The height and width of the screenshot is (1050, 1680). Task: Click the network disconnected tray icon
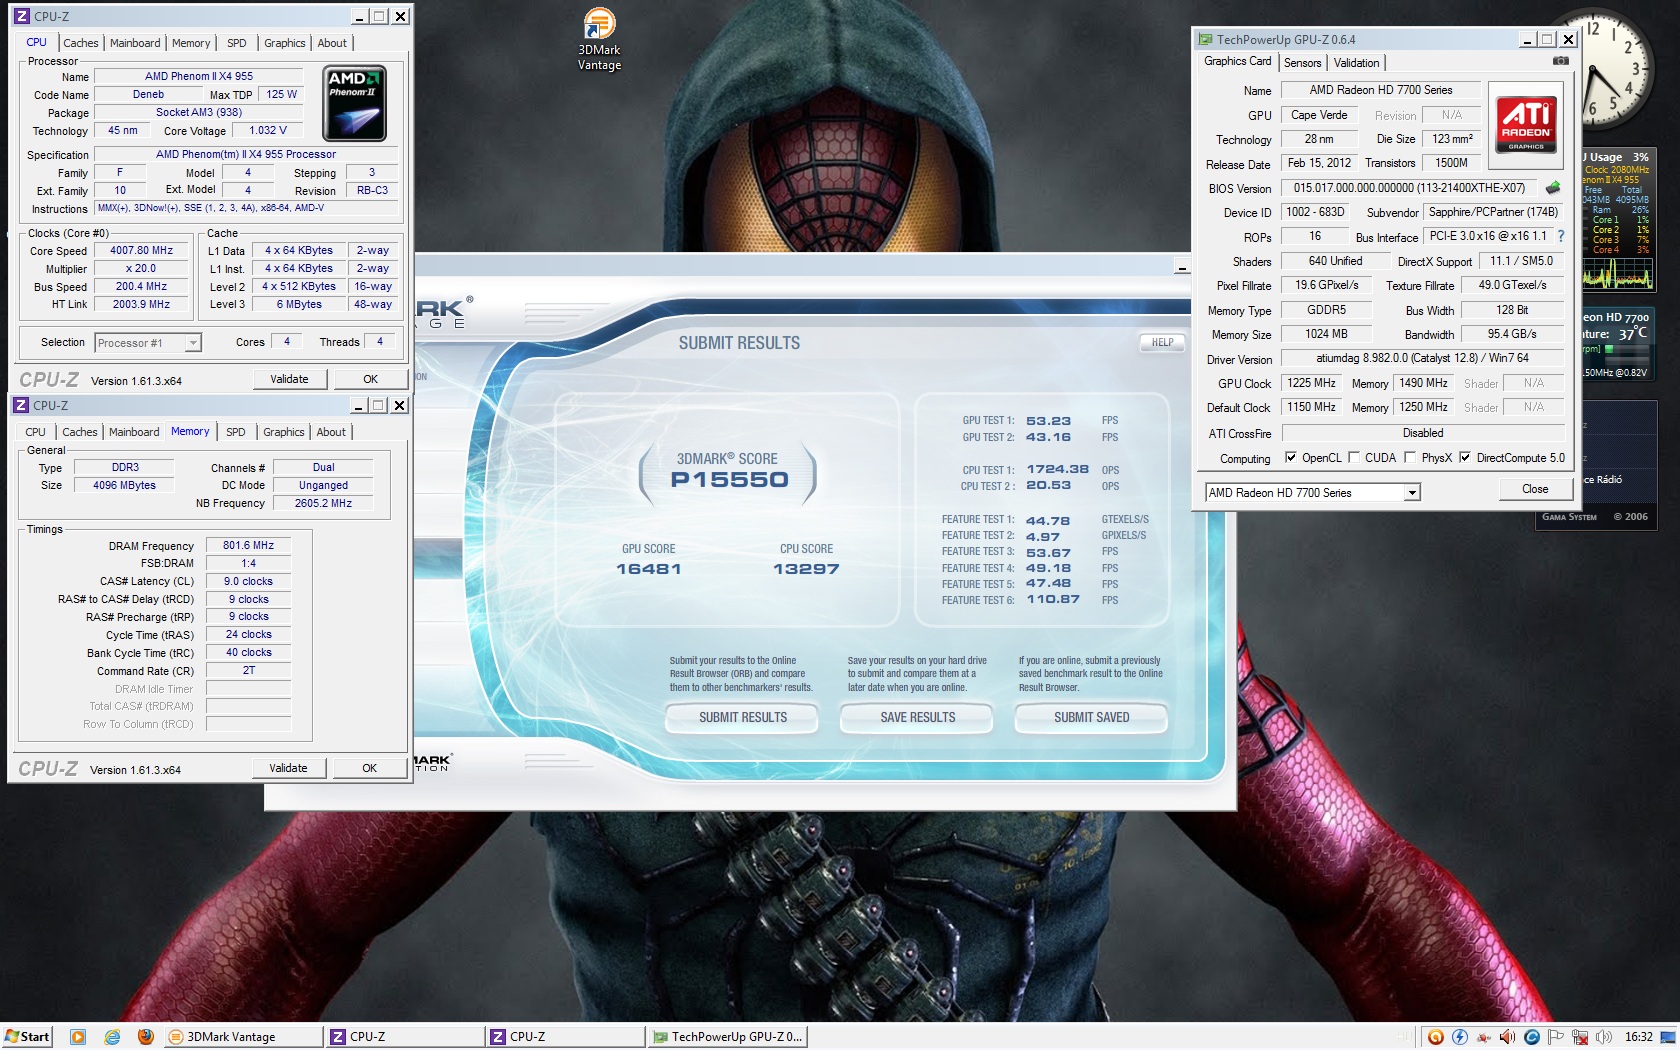coord(1580,1037)
